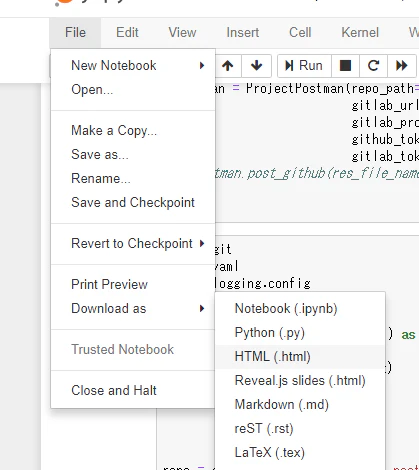
Task: Download as Markdown (.md)
Action: coord(300,405)
